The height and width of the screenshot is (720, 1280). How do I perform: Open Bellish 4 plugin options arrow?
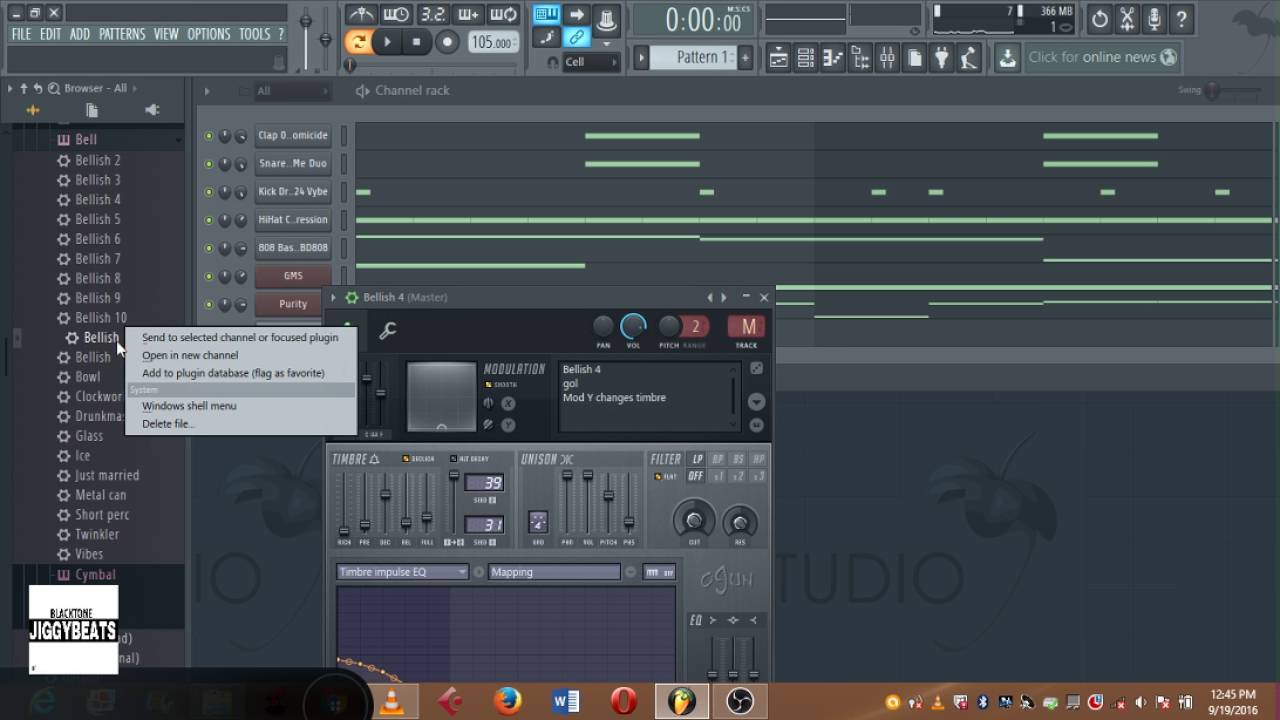tap(334, 297)
